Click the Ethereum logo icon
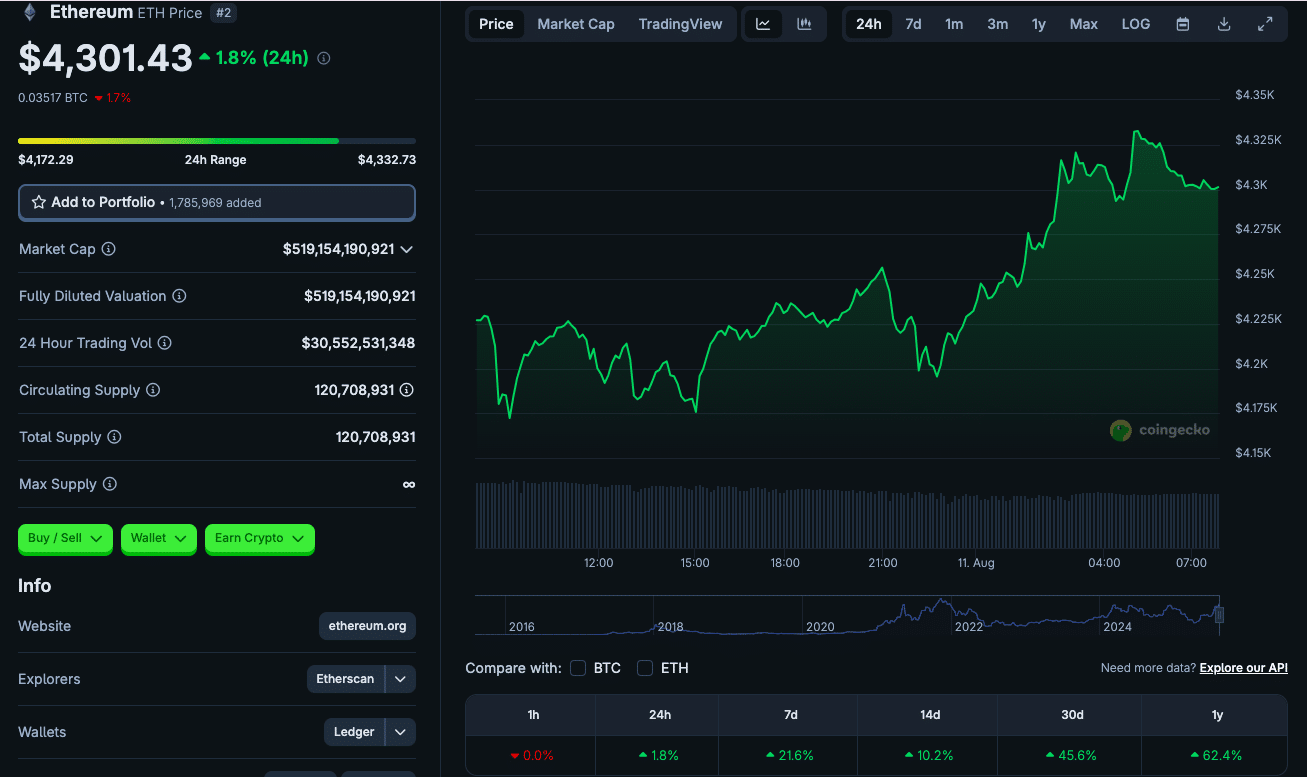This screenshot has height=777, width=1307. [x=30, y=13]
